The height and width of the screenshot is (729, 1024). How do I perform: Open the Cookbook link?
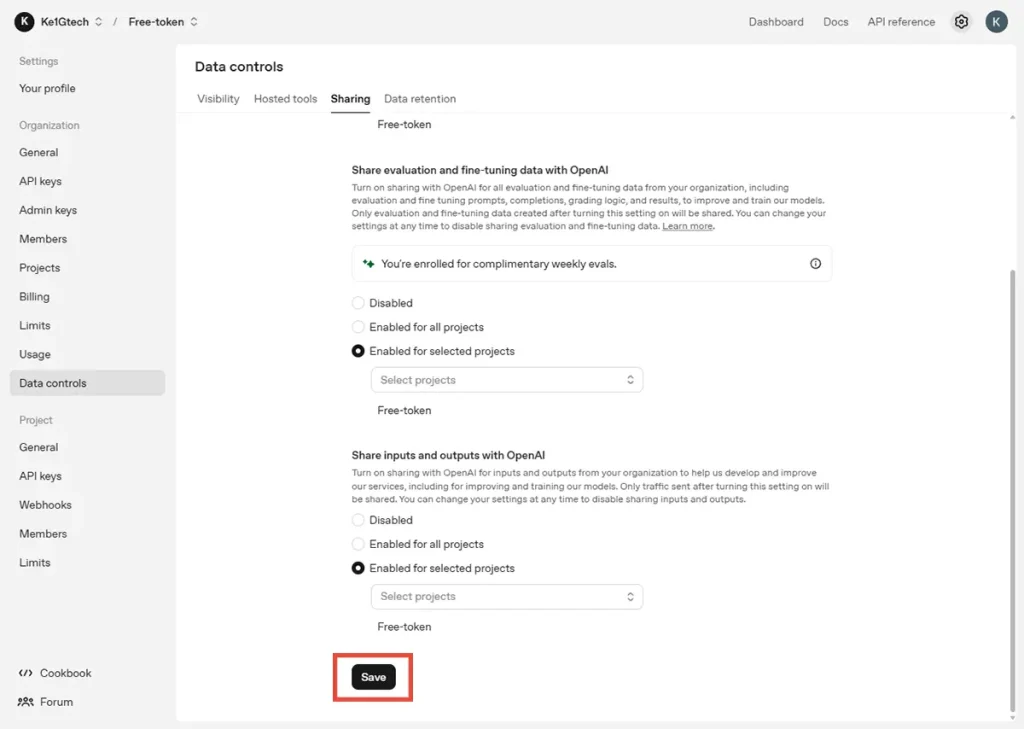[x=65, y=673]
